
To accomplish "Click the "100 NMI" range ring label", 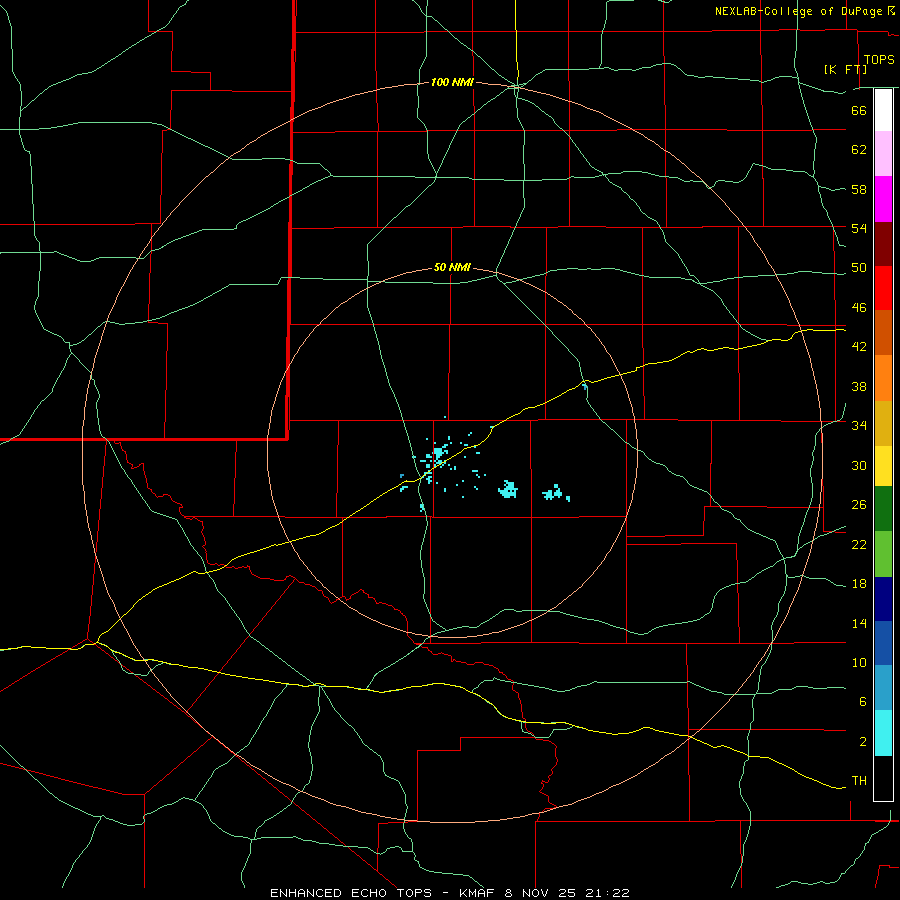I will pos(452,83).
